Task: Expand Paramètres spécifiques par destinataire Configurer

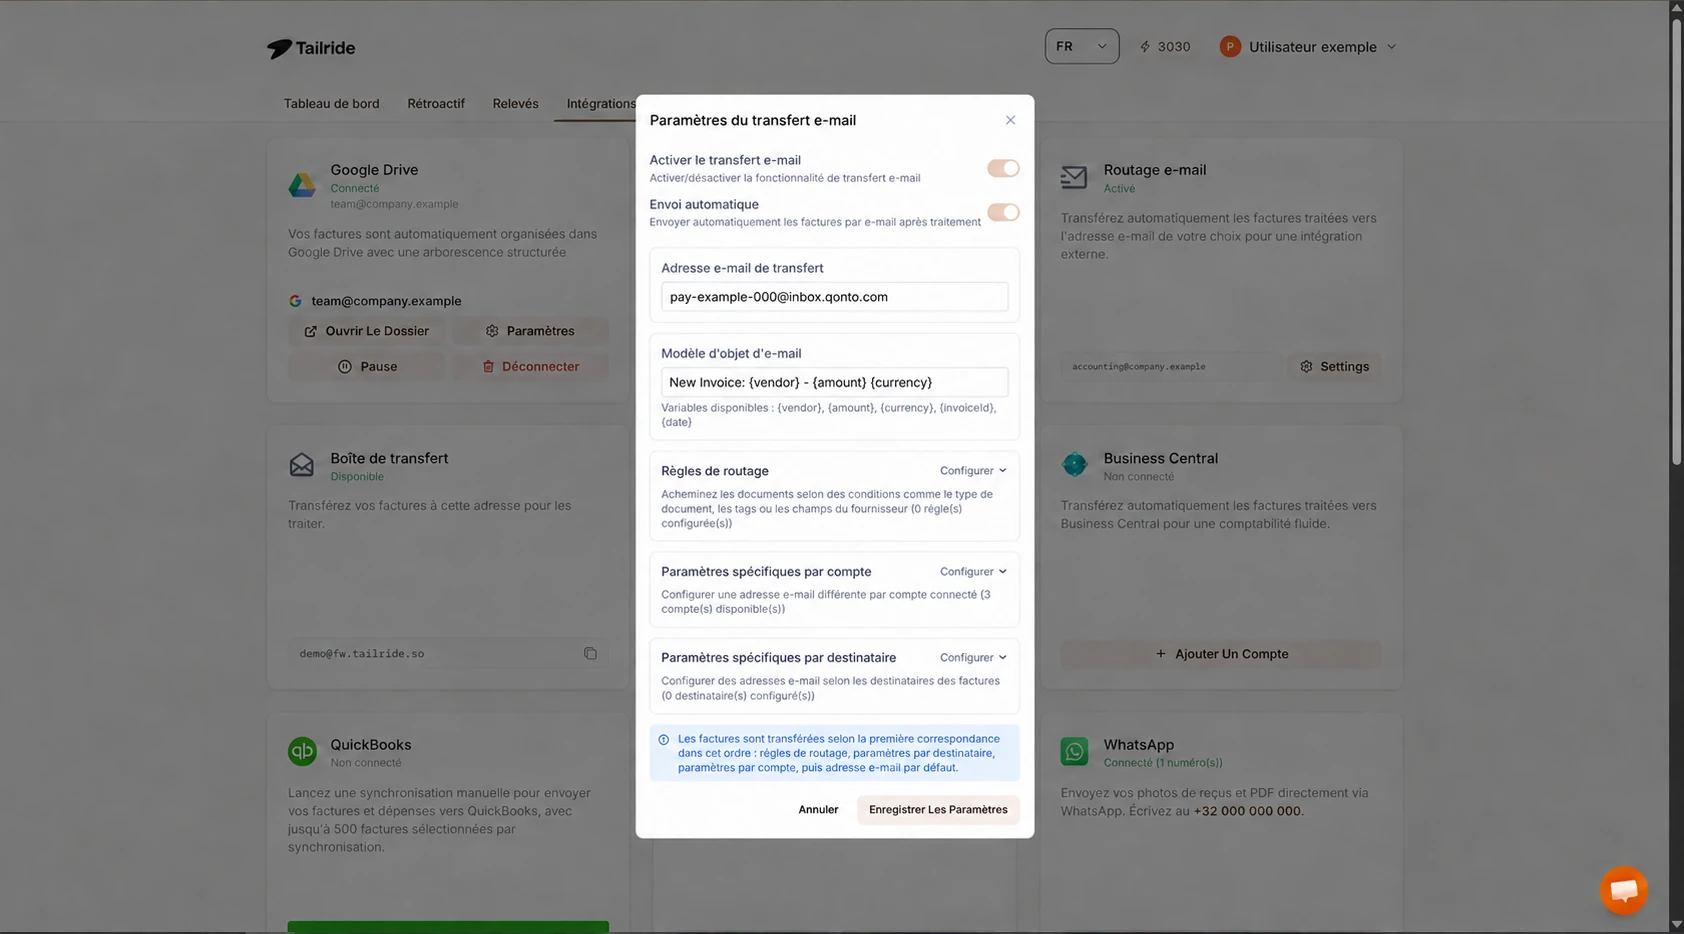Action: [x=973, y=658]
